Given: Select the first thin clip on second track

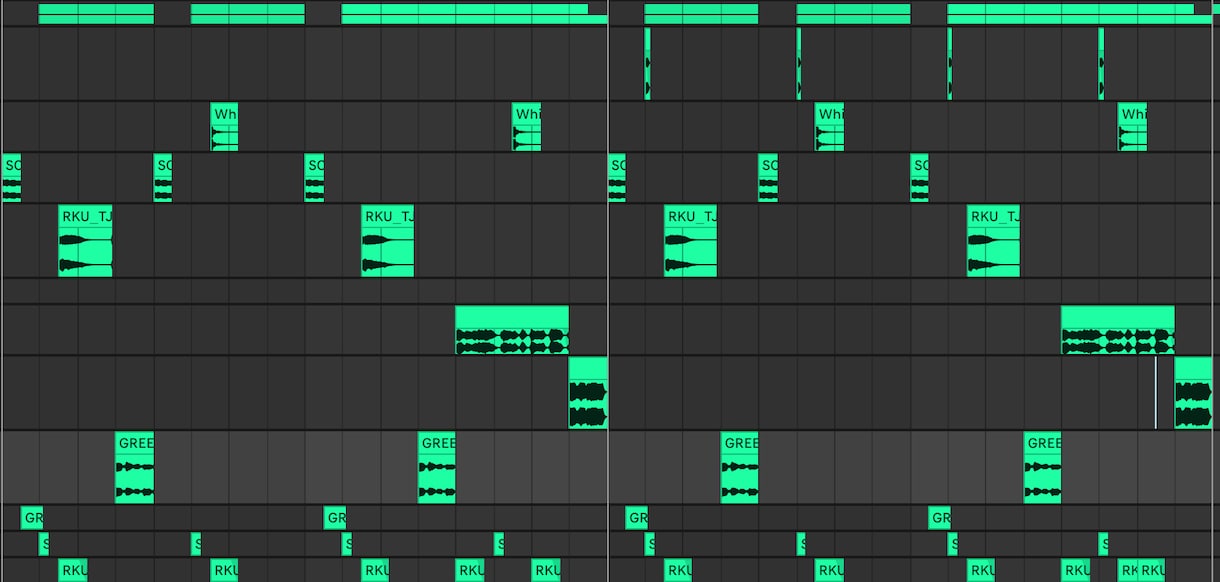Looking at the screenshot, I should [648, 63].
